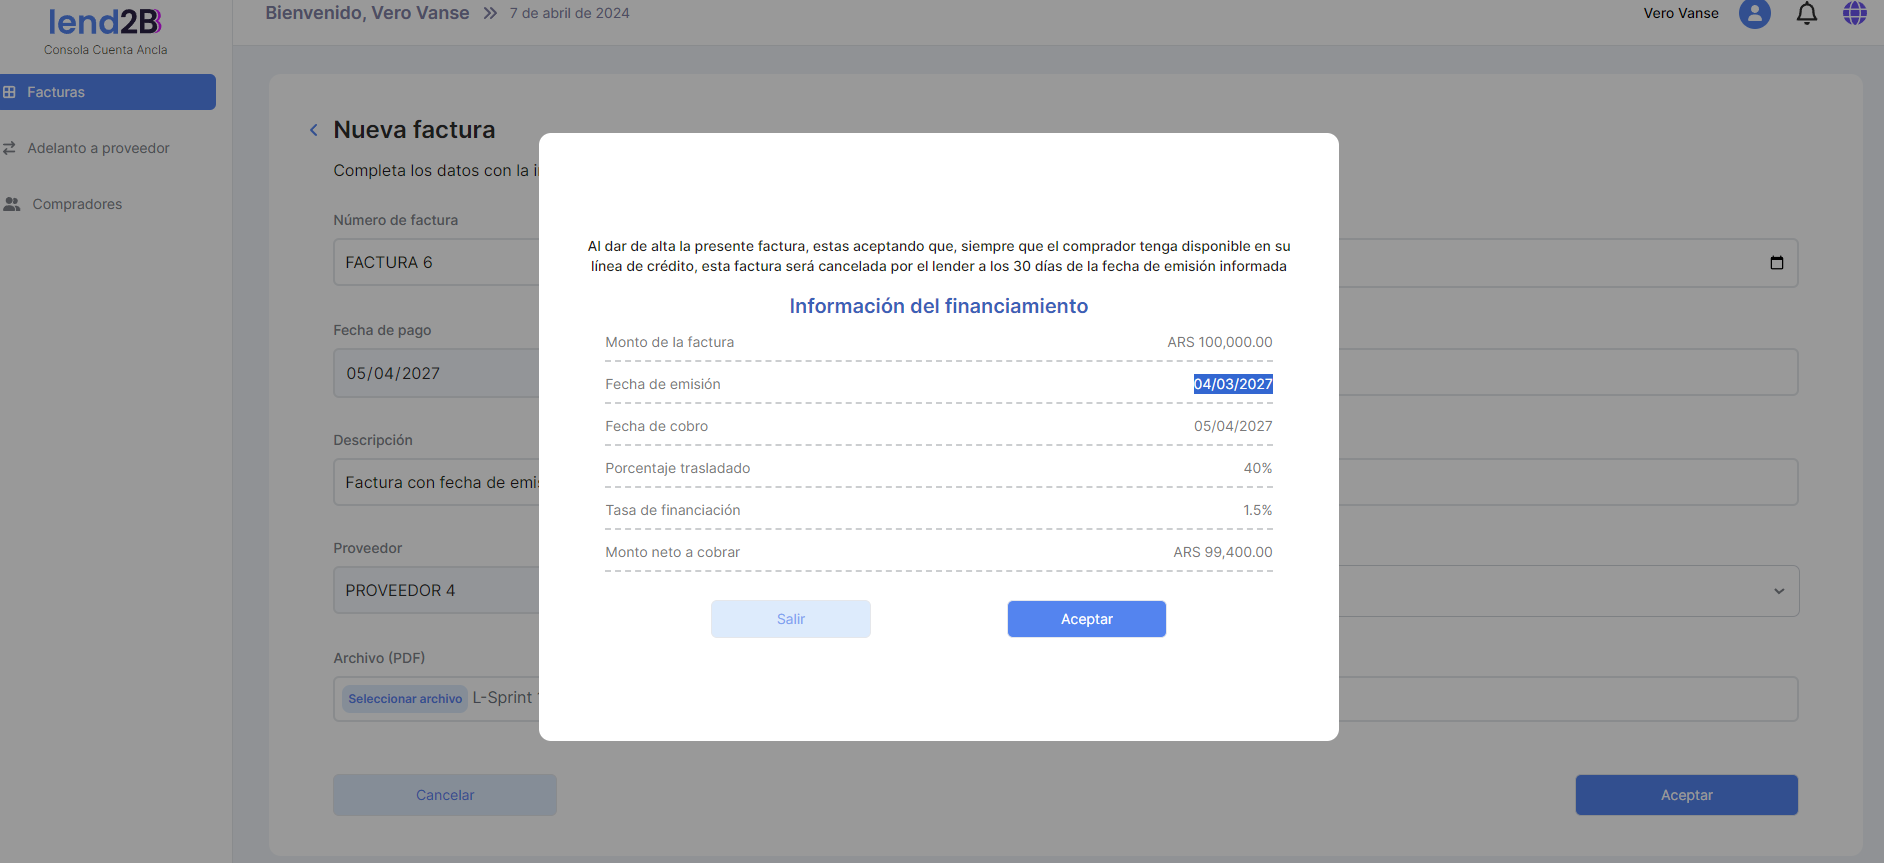Expand the Proveedor dropdown chevron
The image size is (1884, 863).
click(x=1778, y=591)
